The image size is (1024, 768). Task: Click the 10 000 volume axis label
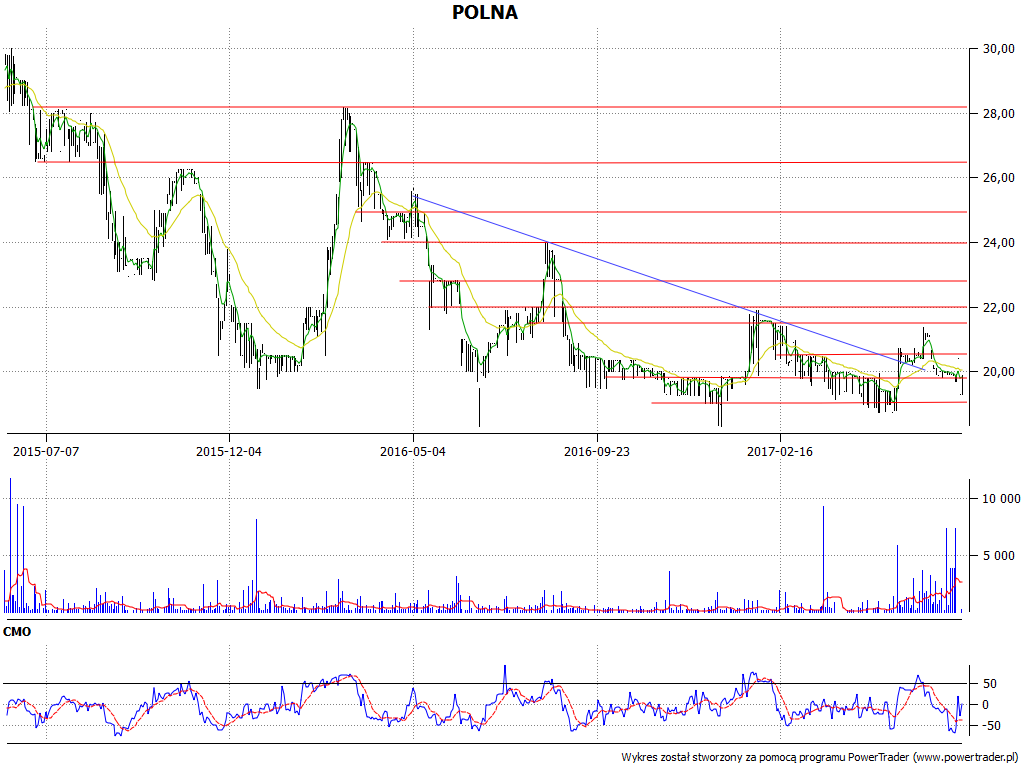coord(1001,499)
